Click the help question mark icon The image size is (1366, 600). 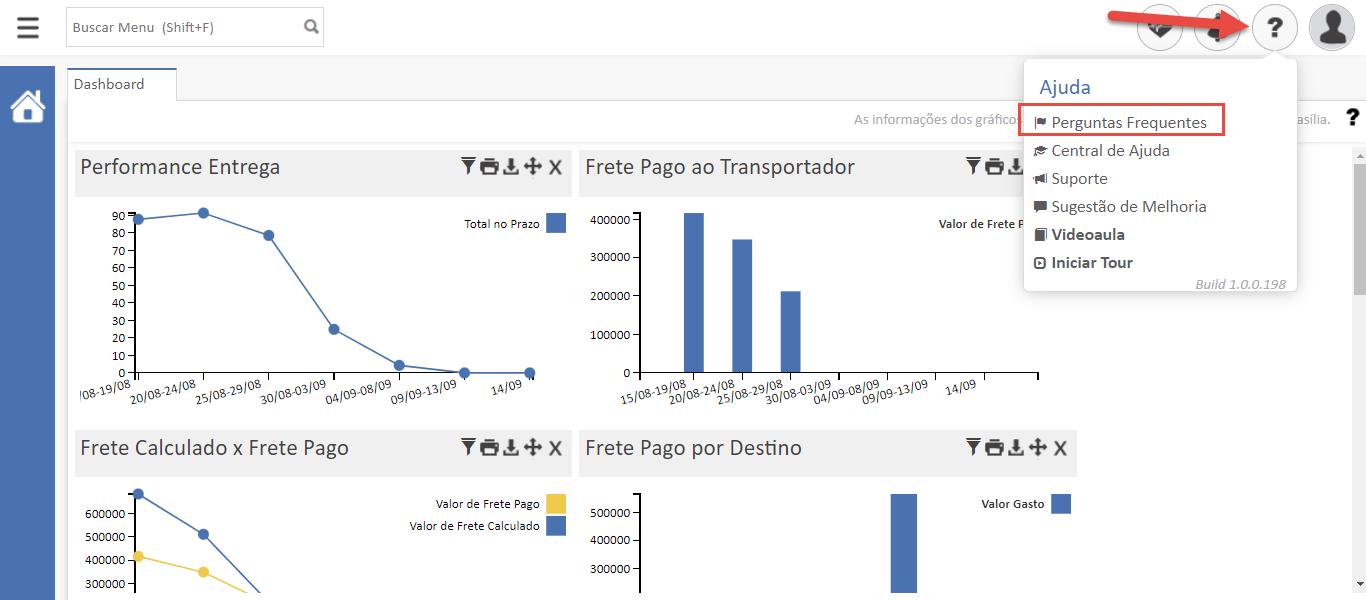pyautogui.click(x=1274, y=28)
